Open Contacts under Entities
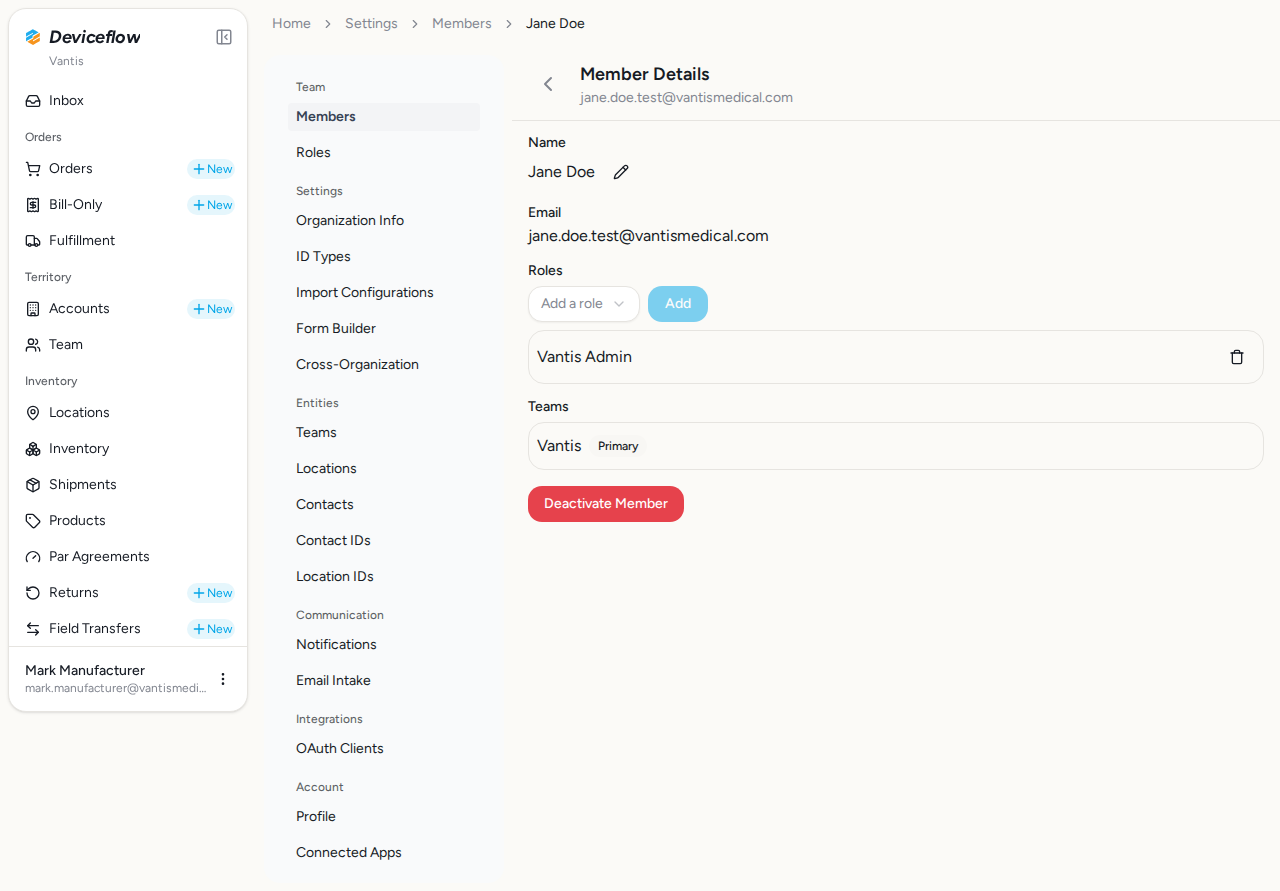This screenshot has width=1280, height=891. [384, 505]
